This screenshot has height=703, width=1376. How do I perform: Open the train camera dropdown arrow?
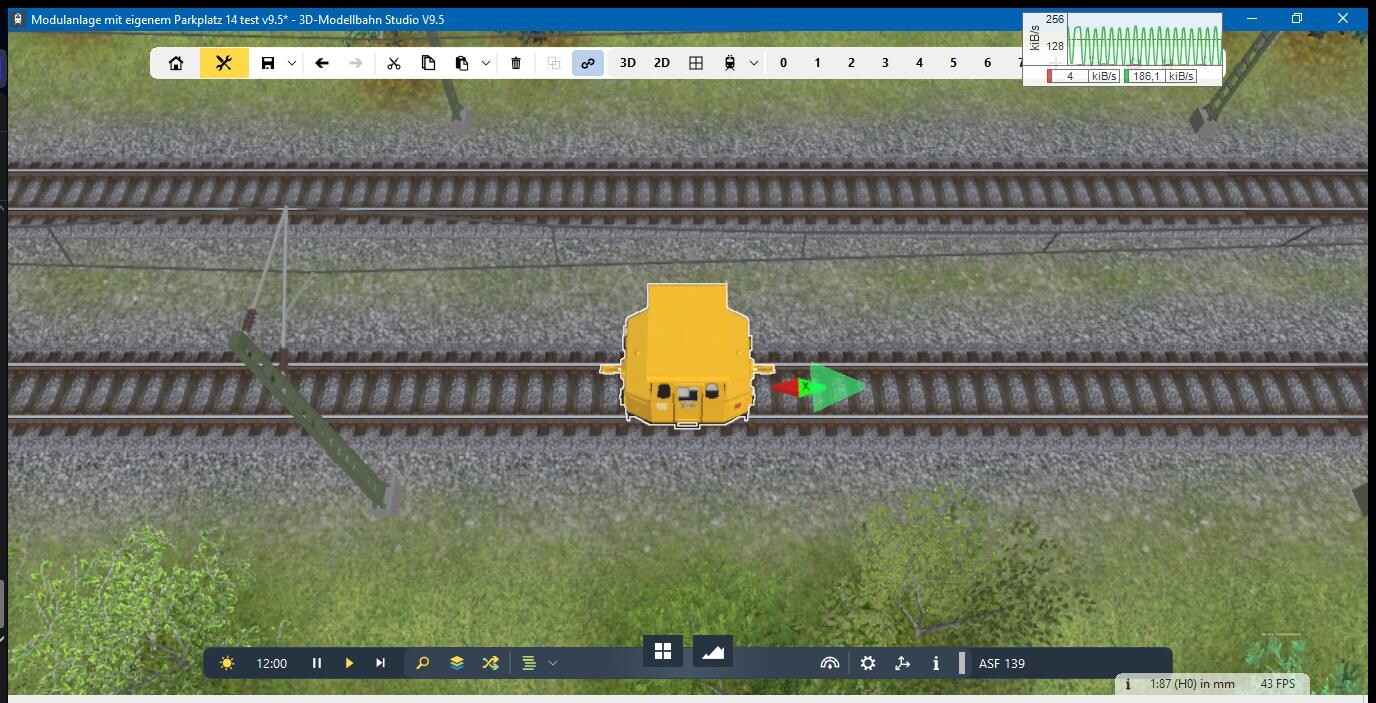pos(754,63)
